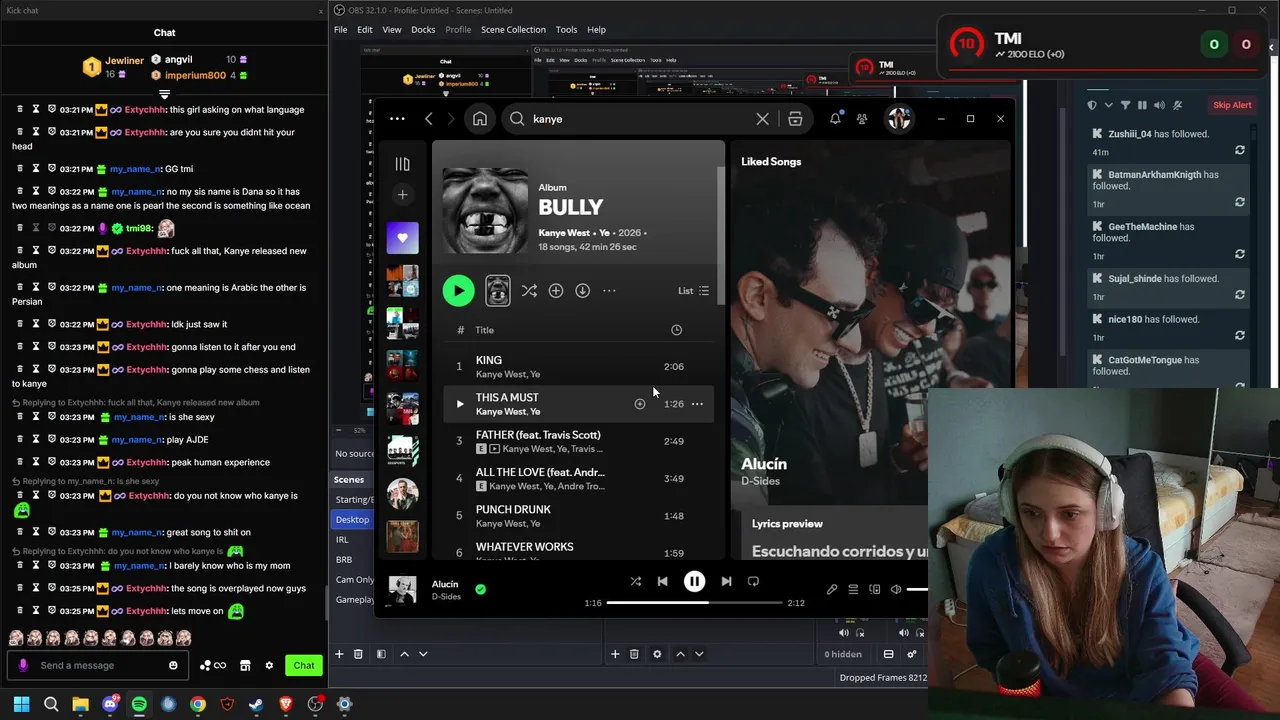Open the emoji picker in chat input

point(173,665)
